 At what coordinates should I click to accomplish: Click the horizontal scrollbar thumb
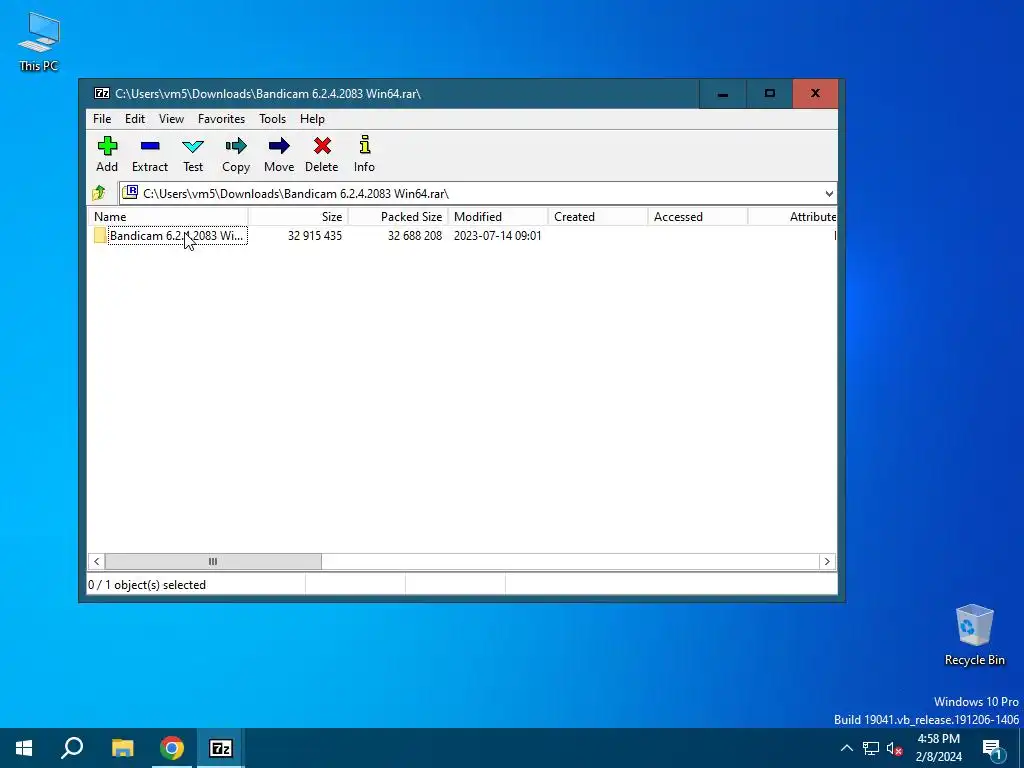click(213, 562)
